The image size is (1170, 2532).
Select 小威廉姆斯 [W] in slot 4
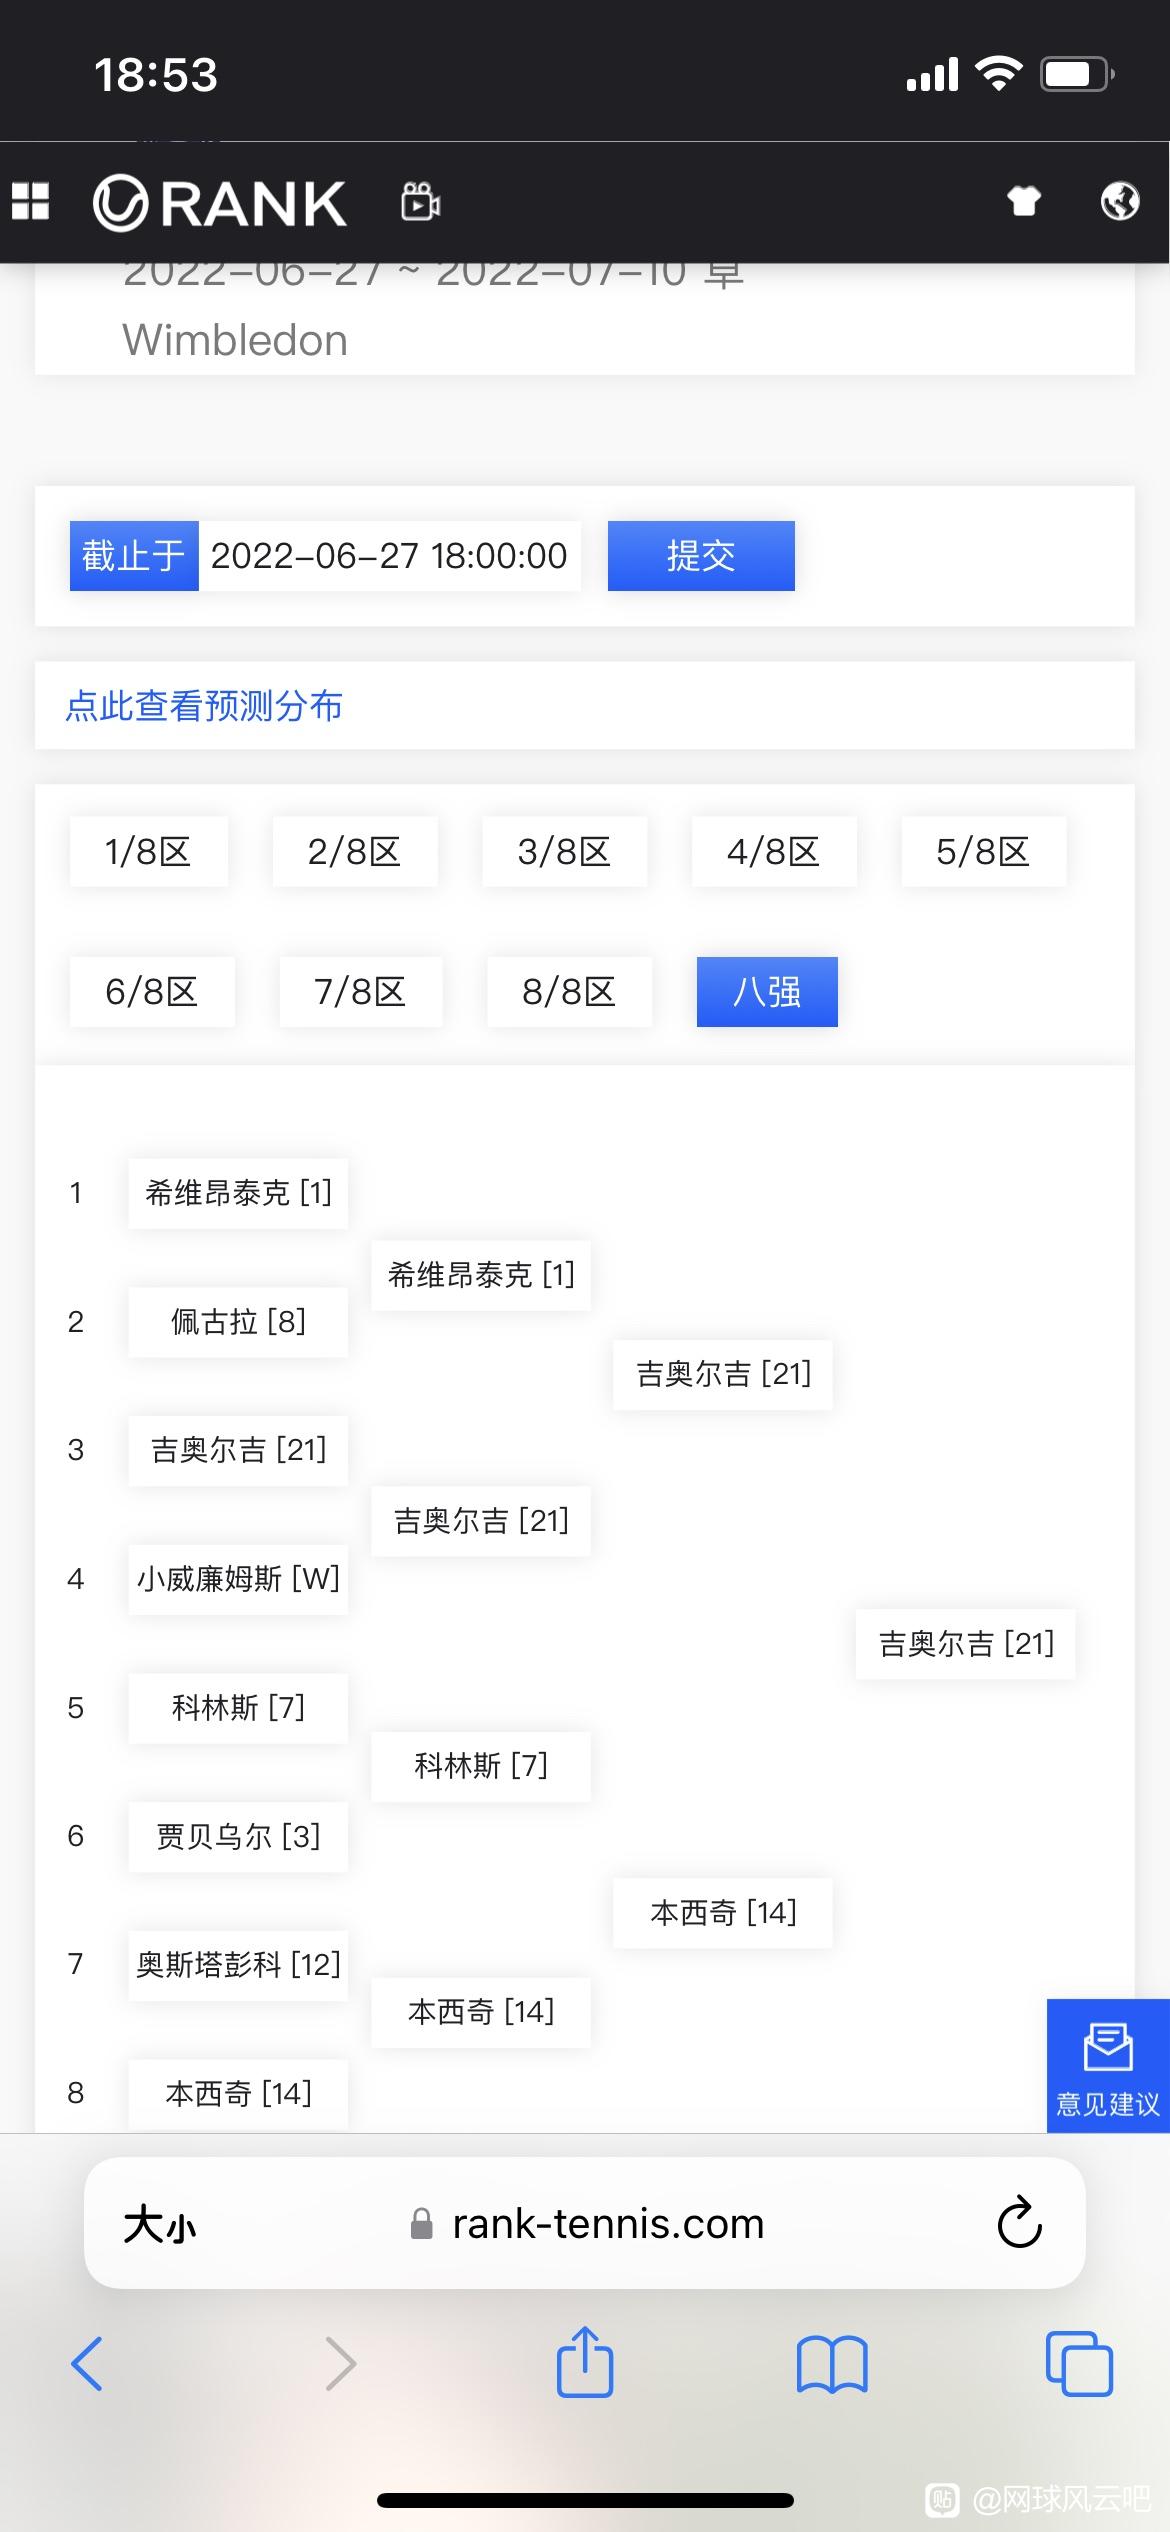point(238,1579)
